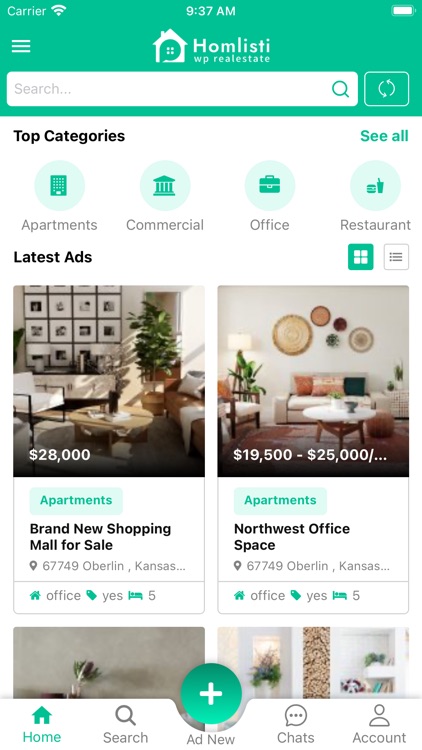Open the hamburger menu
422x750 pixels.
click(x=21, y=46)
